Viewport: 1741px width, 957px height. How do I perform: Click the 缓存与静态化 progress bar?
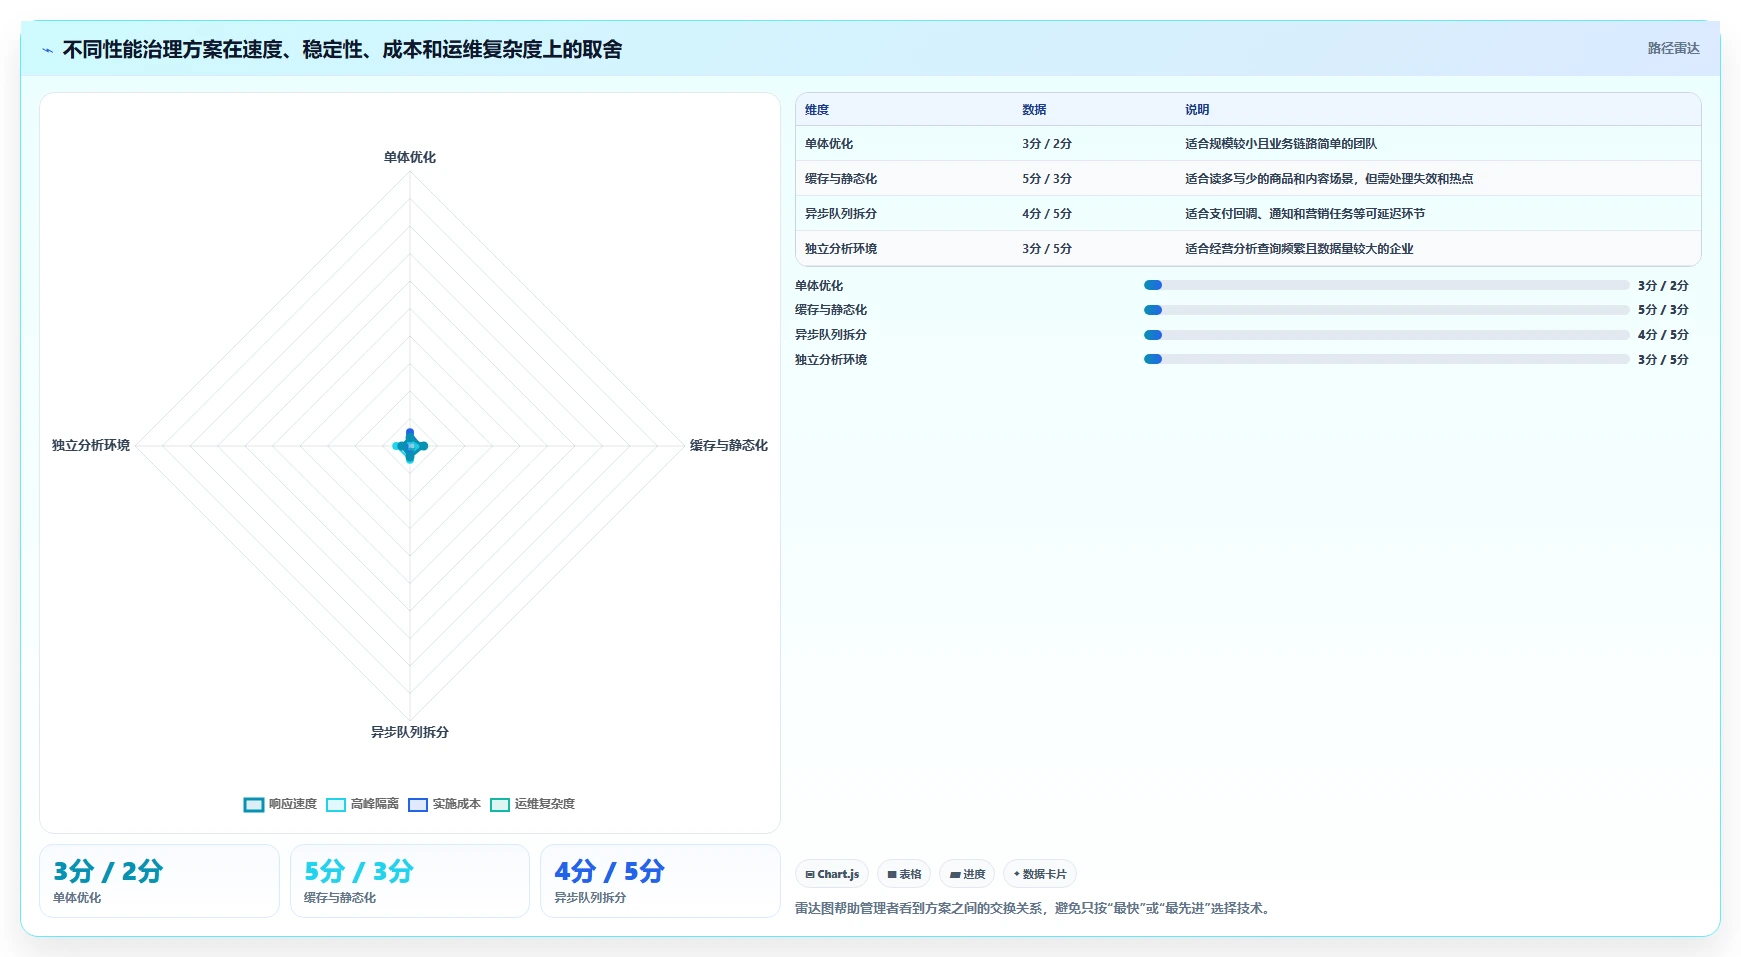pyautogui.click(x=1387, y=310)
